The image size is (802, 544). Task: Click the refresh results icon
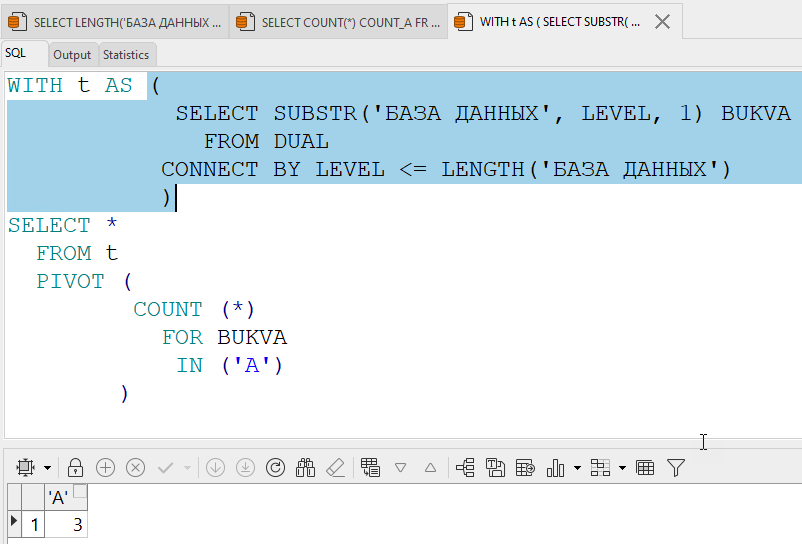click(x=276, y=467)
